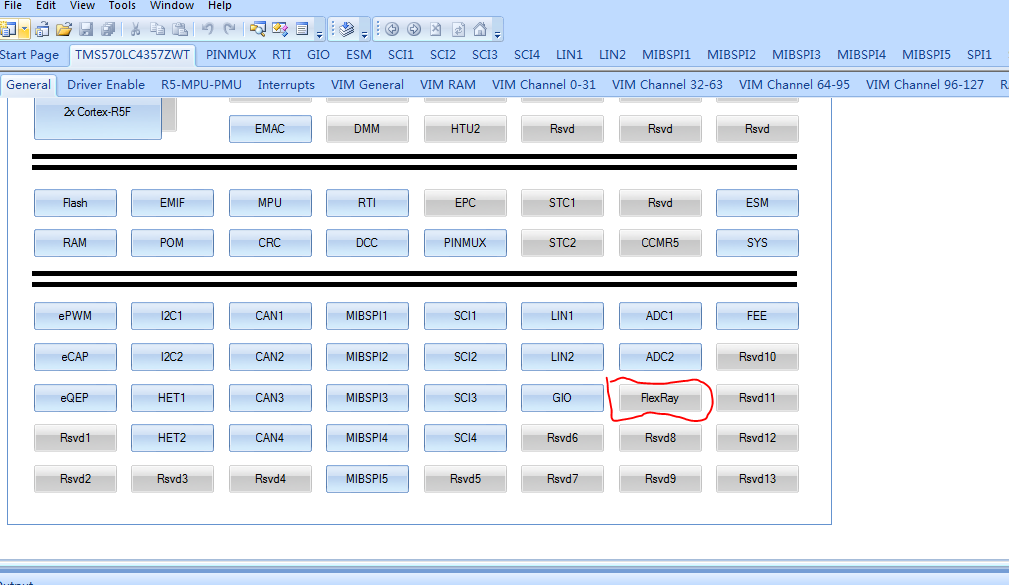
Task: Open the Driver Enable sub-tab
Action: coord(106,84)
